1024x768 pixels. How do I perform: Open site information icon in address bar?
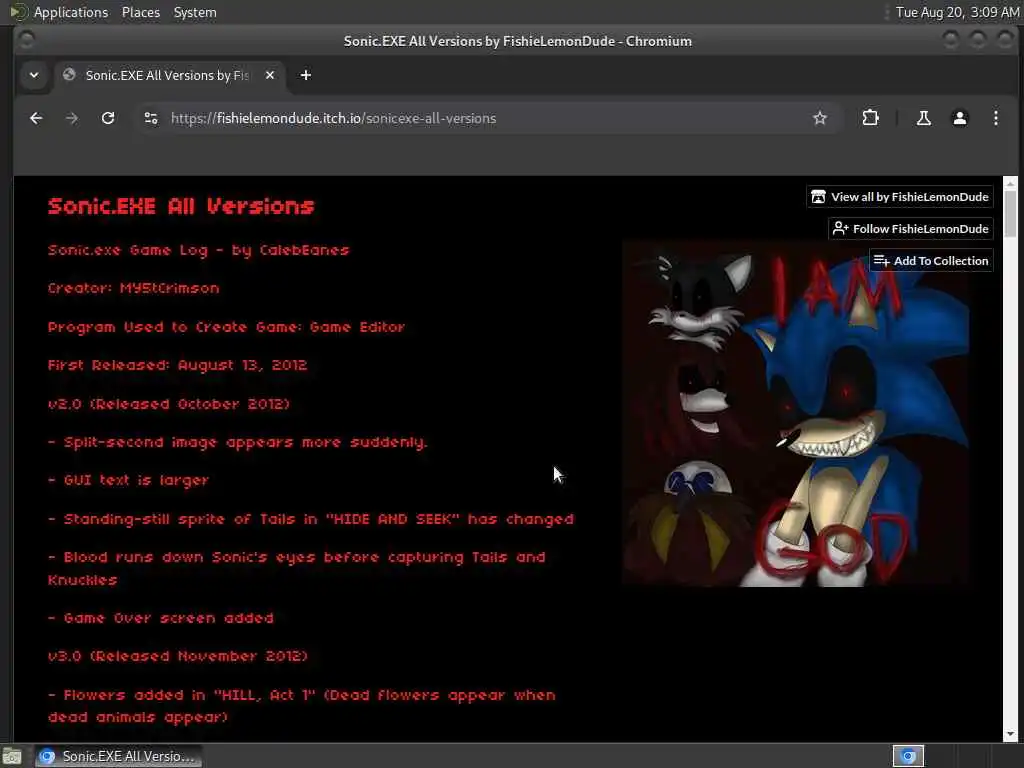coord(151,118)
